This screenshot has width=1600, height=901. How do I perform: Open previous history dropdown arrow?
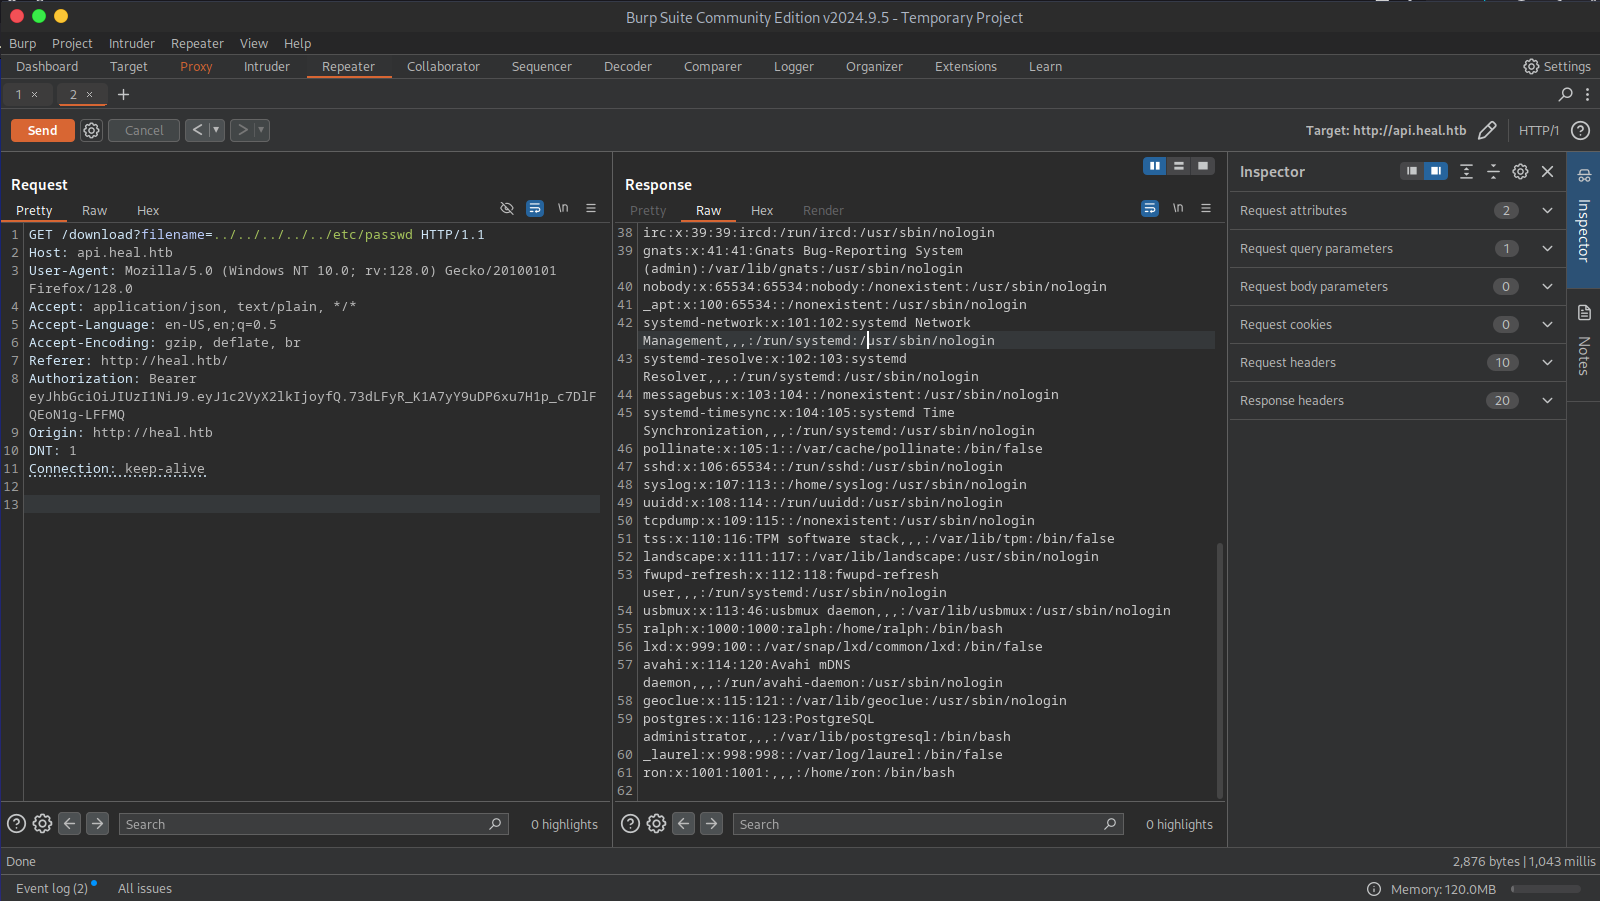click(x=216, y=130)
